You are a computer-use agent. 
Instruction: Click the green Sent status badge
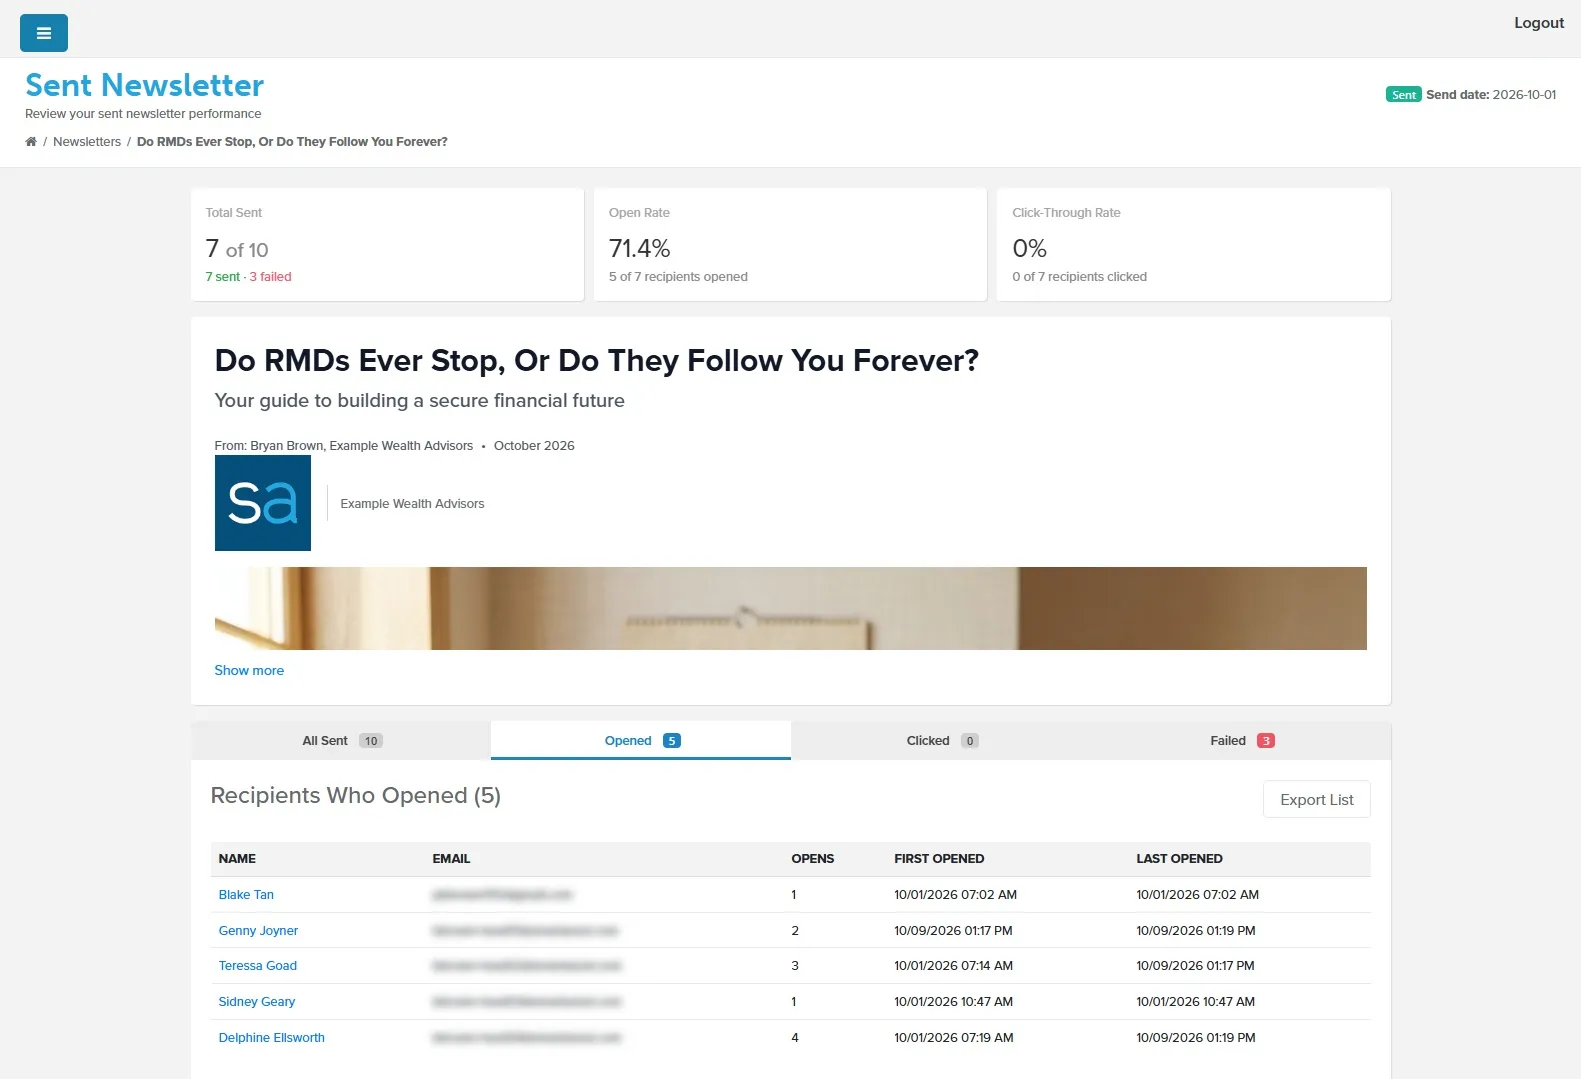click(1404, 95)
